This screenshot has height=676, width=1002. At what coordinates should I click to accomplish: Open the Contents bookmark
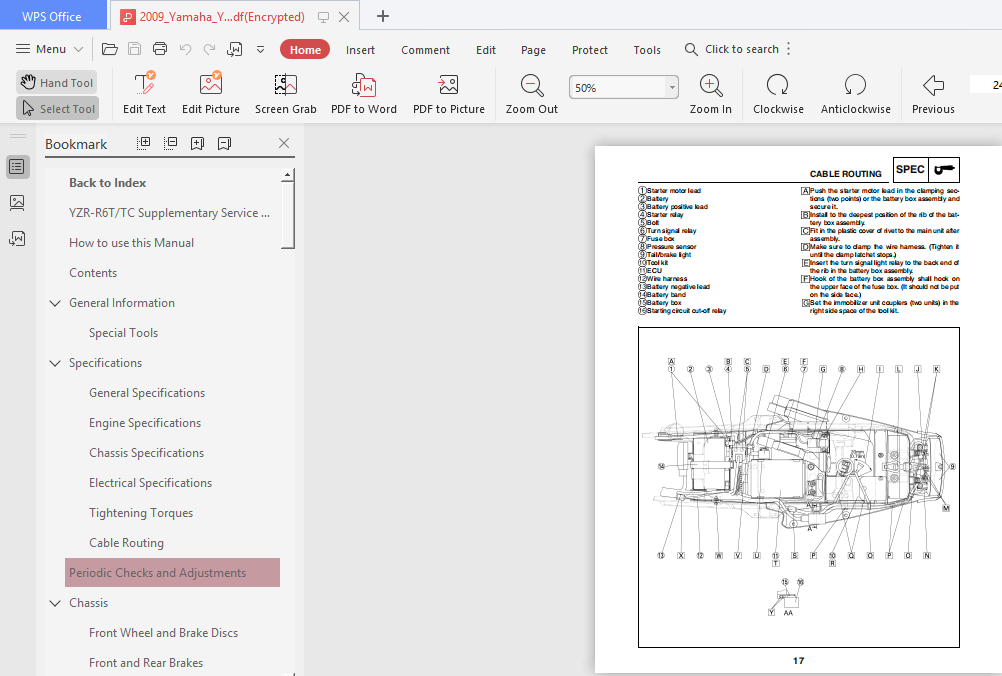click(x=93, y=273)
